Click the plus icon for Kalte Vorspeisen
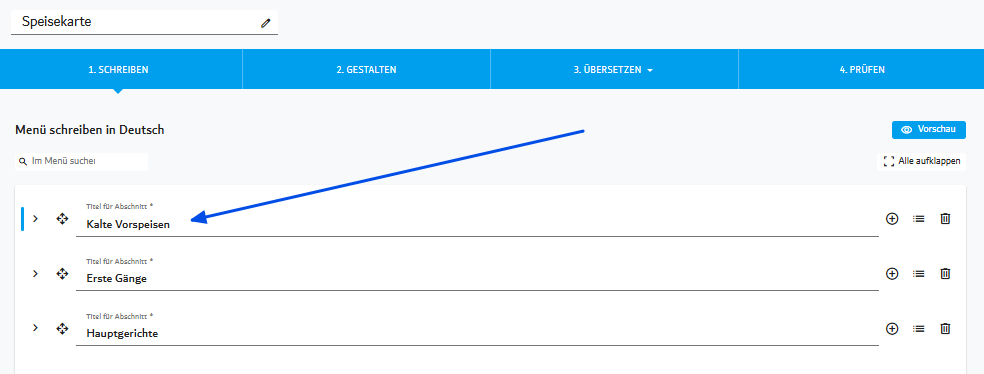 [x=892, y=218]
